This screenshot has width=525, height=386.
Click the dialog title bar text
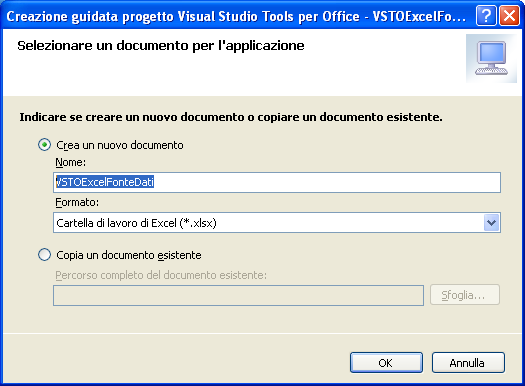coord(236,16)
